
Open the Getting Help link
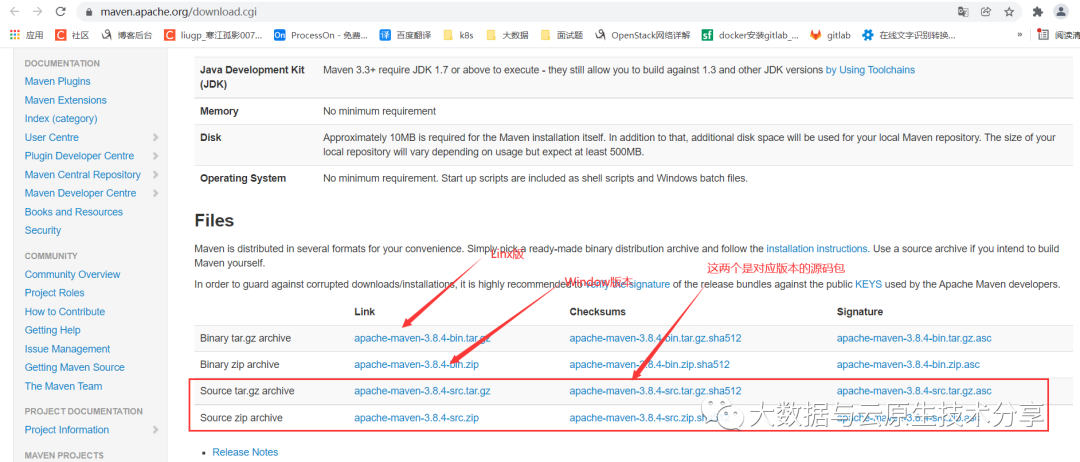(52, 330)
